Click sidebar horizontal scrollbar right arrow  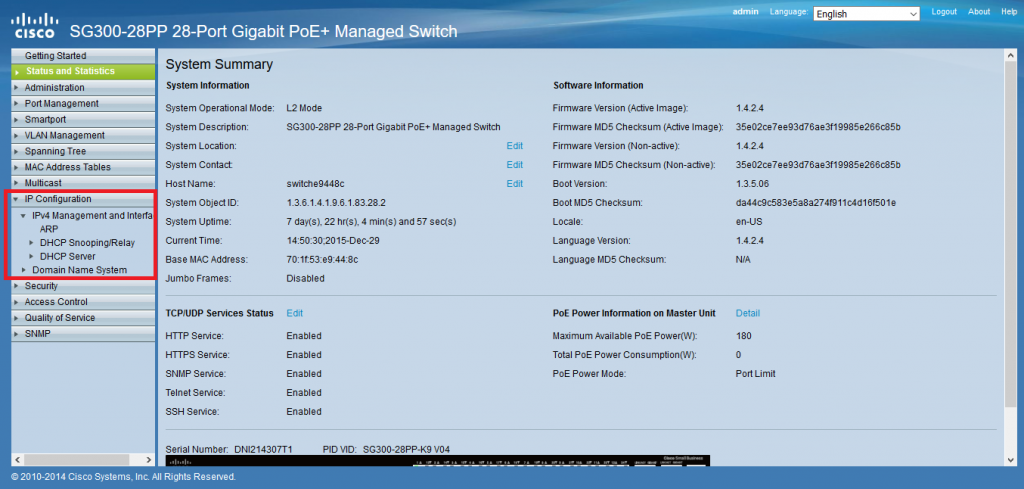(148, 459)
